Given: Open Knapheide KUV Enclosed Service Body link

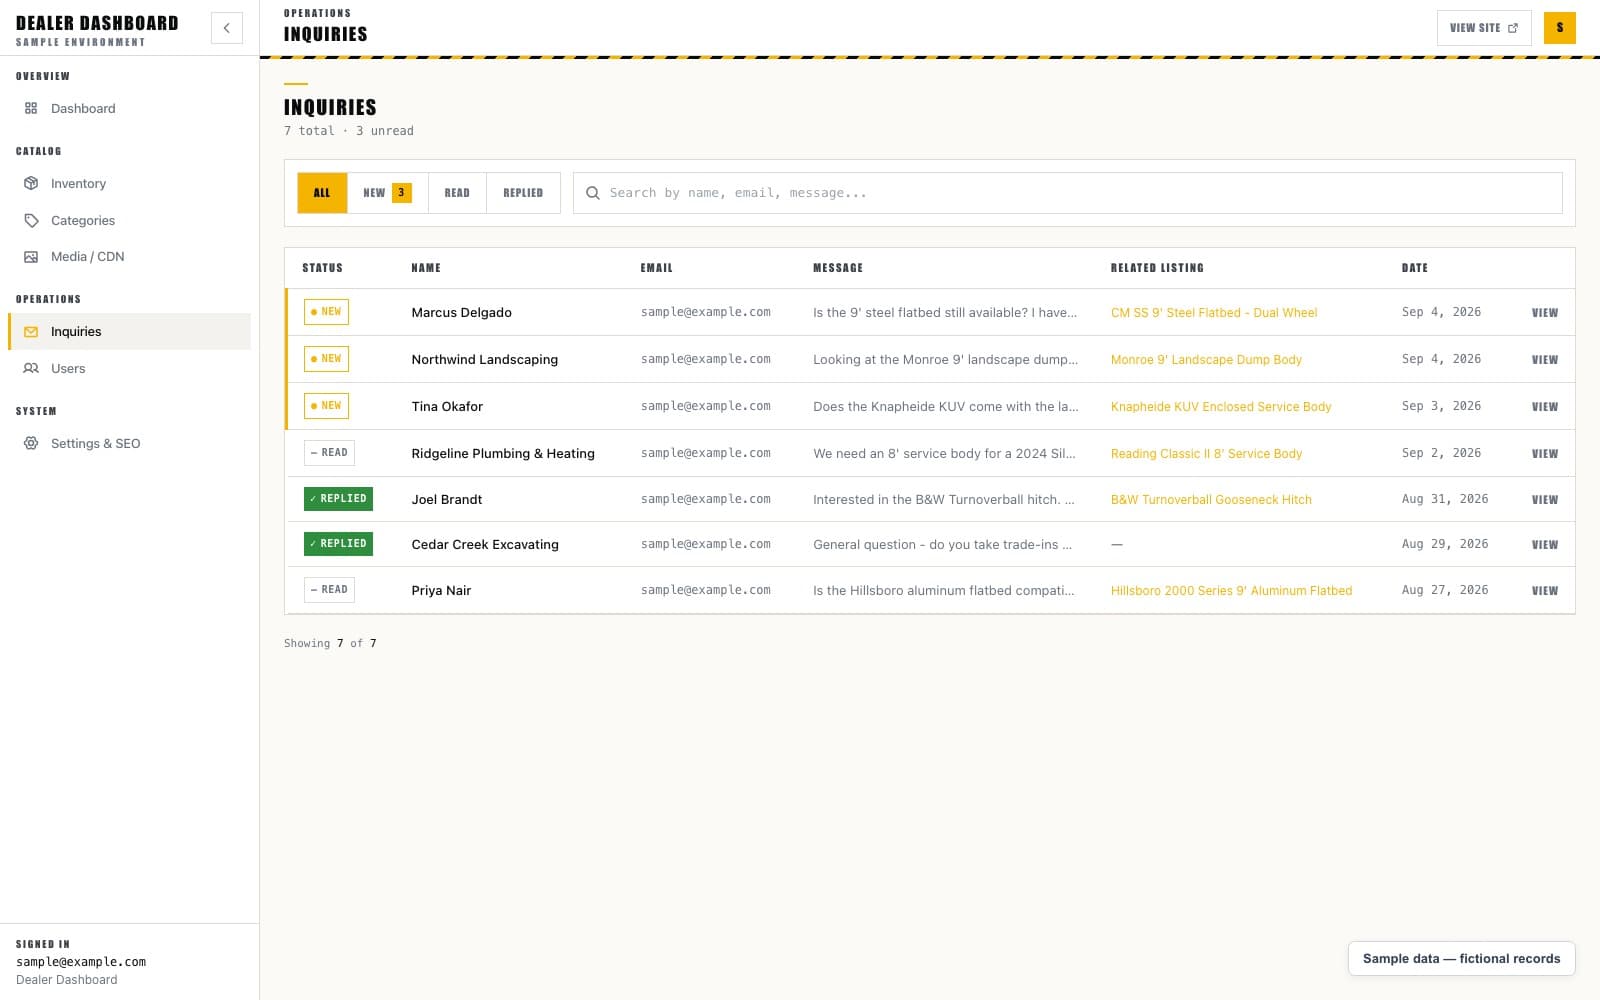Looking at the screenshot, I should (x=1221, y=407).
